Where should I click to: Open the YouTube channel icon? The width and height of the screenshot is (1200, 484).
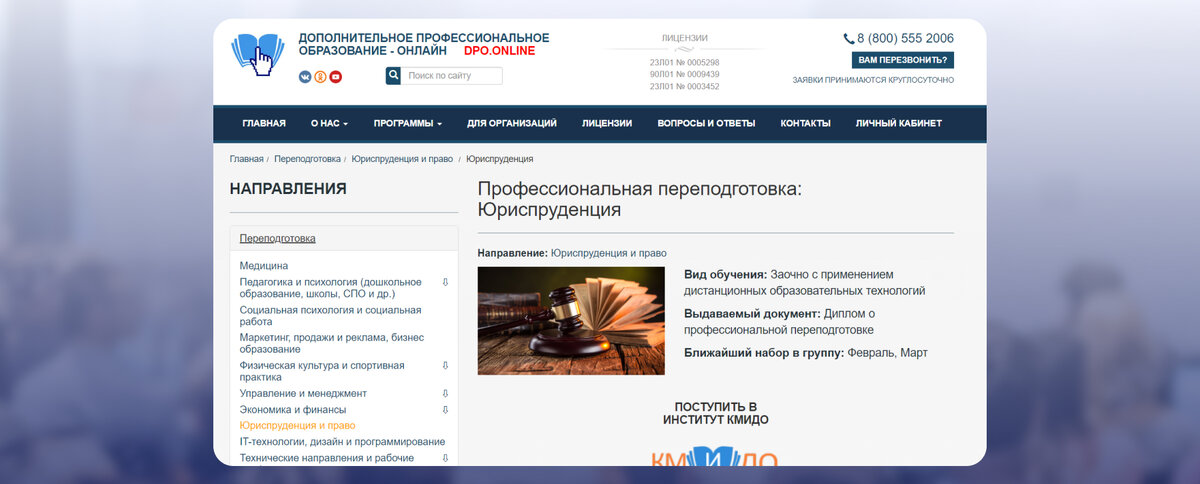tap(336, 77)
